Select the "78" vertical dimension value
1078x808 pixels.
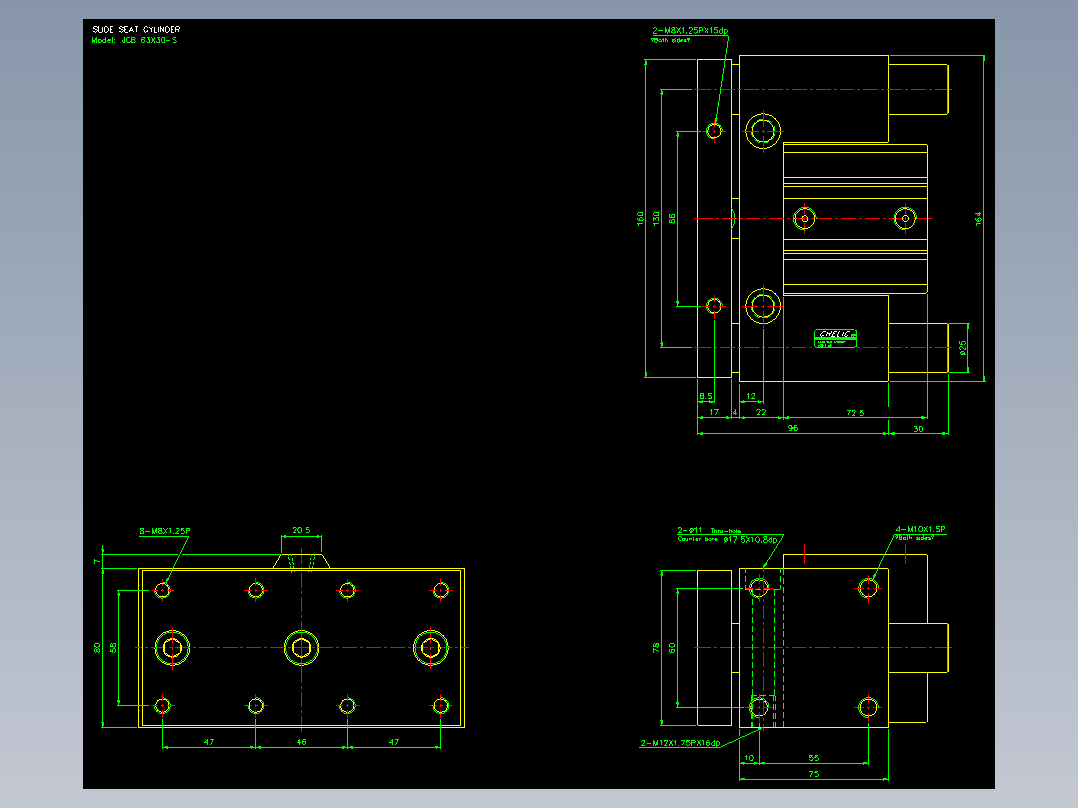[x=656, y=647]
